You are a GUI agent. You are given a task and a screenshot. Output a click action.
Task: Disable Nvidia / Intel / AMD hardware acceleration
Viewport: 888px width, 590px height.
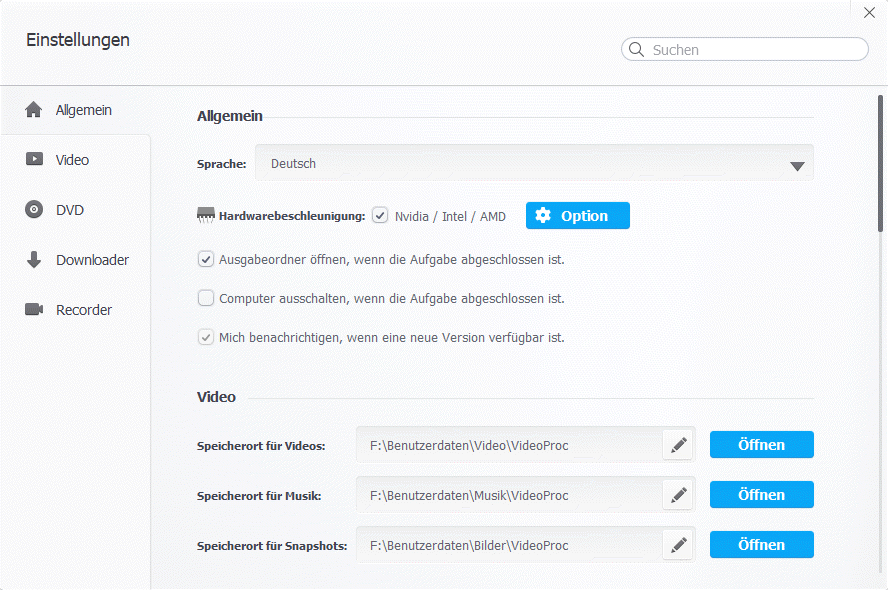click(x=380, y=215)
